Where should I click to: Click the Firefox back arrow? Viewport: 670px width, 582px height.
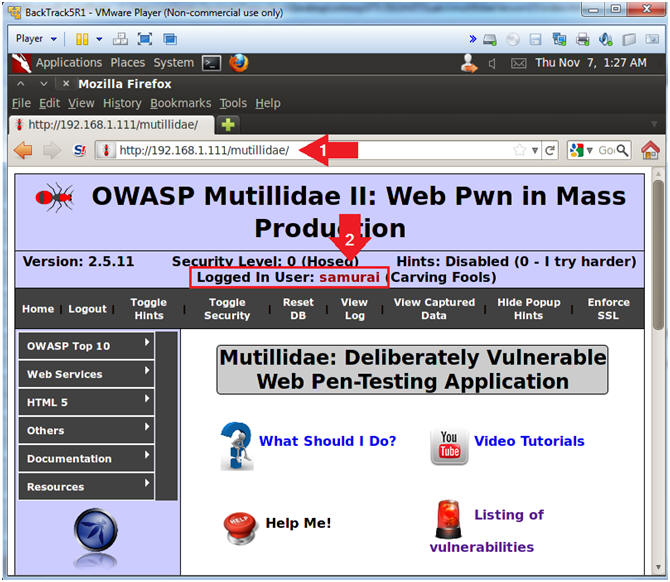tap(23, 150)
